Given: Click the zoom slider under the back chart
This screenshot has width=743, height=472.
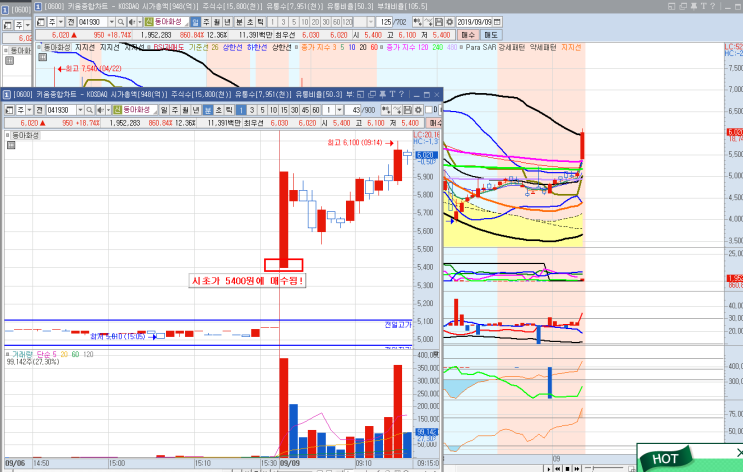Looking at the screenshot, I should (x=604, y=468).
